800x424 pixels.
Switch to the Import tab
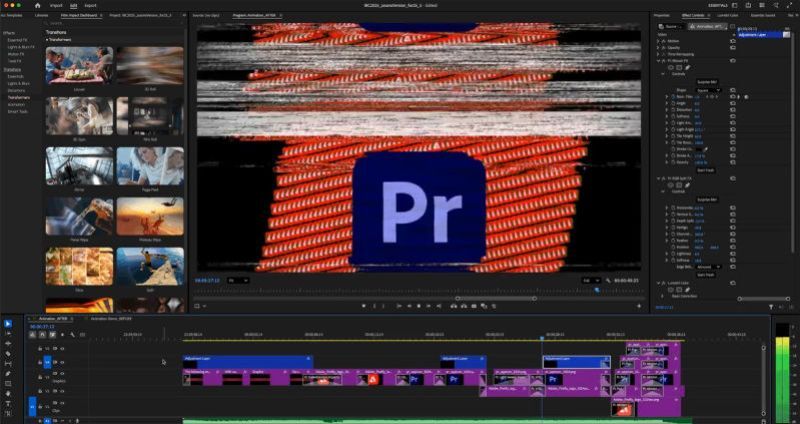pos(56,5)
